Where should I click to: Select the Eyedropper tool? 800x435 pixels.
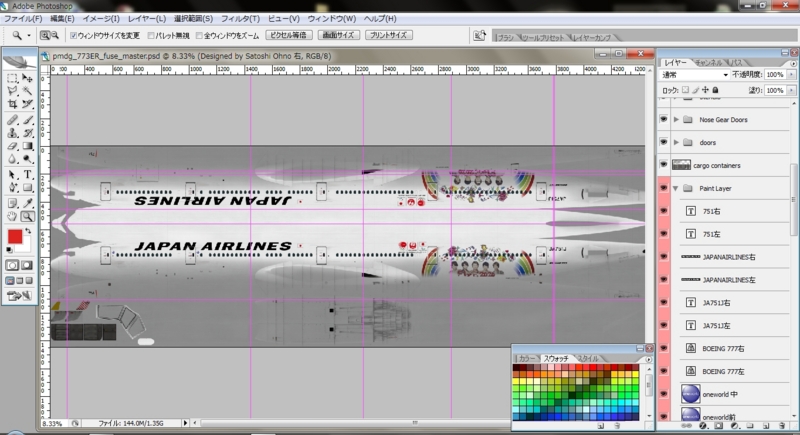pyautogui.click(x=28, y=203)
